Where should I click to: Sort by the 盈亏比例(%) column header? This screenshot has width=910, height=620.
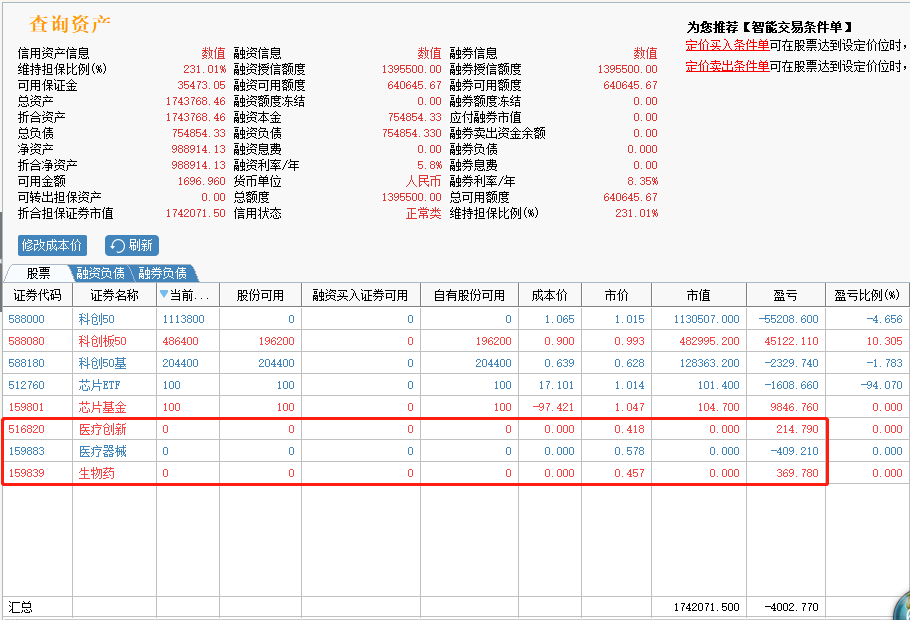click(x=867, y=295)
